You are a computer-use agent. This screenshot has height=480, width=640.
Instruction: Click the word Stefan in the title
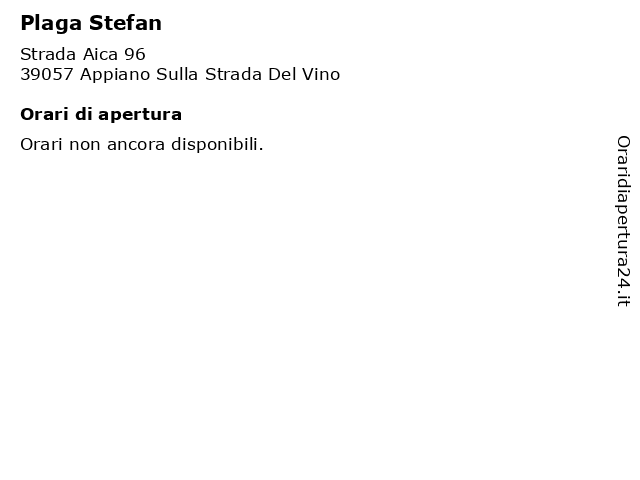(125, 23)
